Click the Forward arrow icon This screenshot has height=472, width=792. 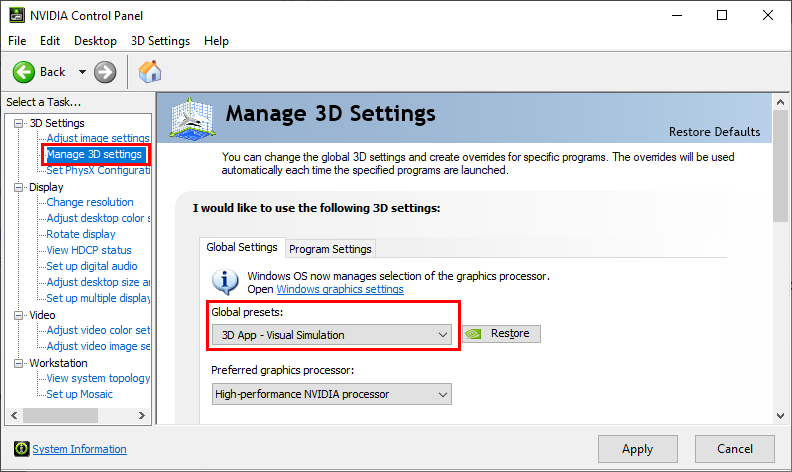(105, 72)
